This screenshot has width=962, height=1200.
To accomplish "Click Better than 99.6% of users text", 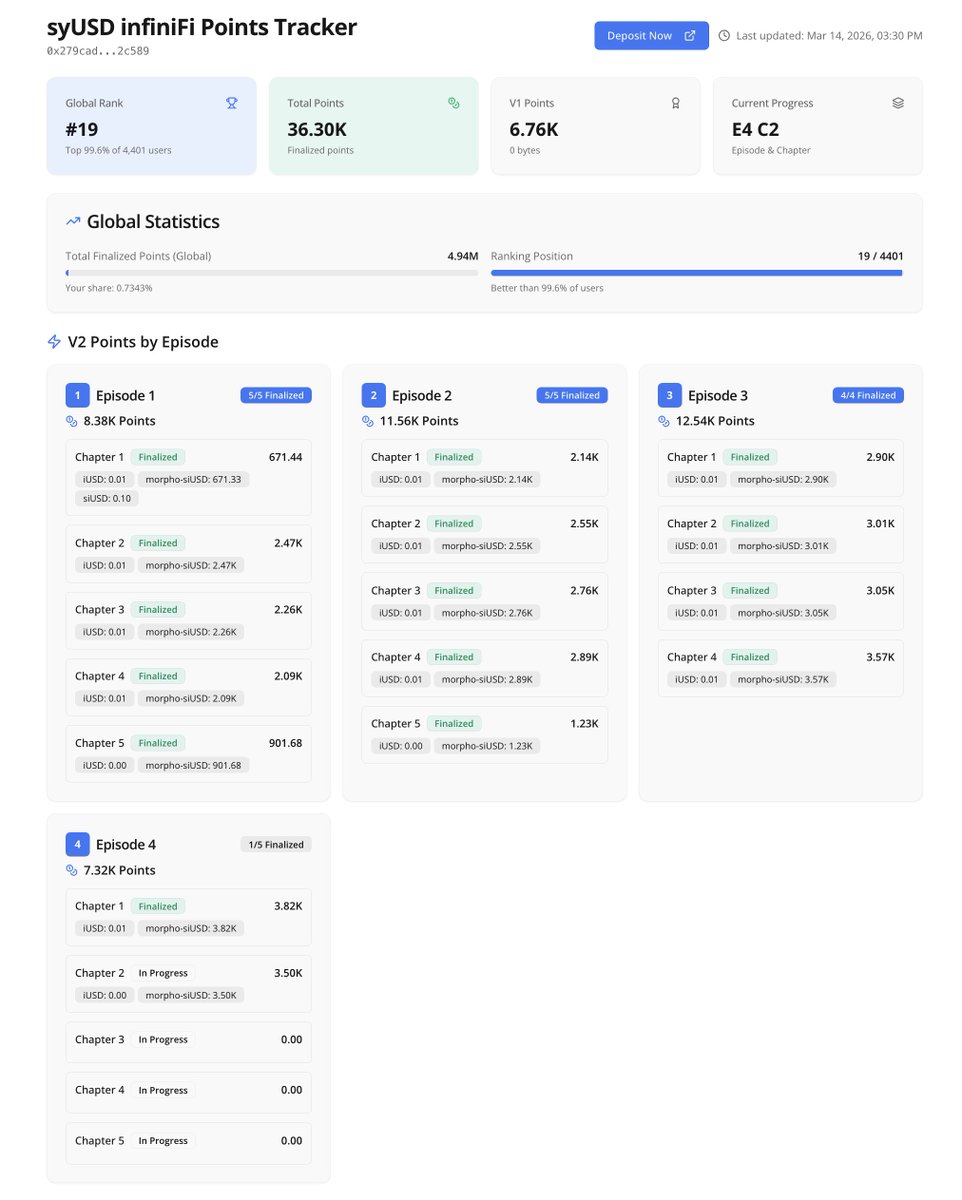I will tap(547, 288).
